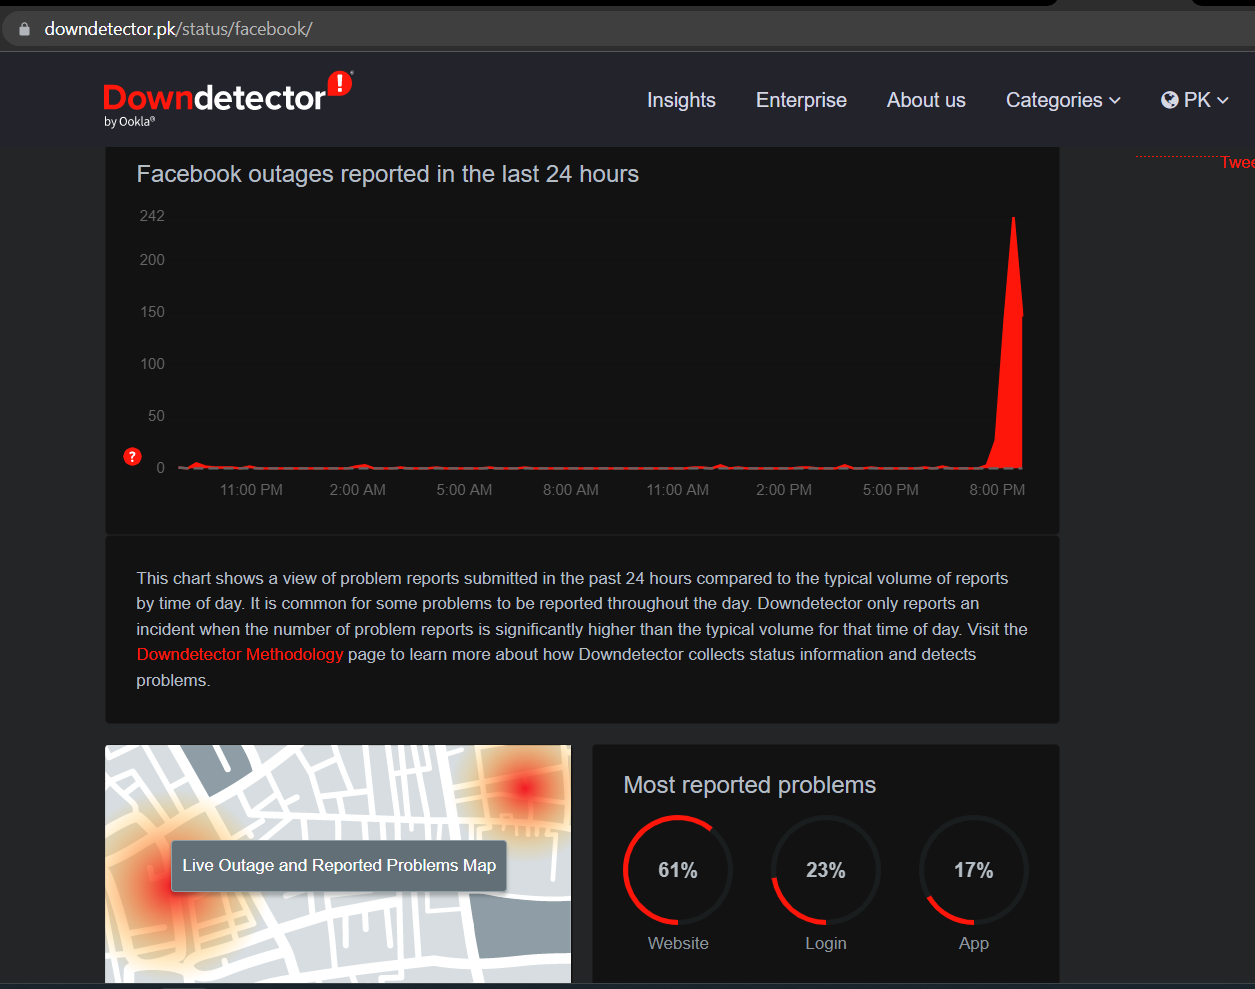1255x989 pixels.
Task: Click the globe icon next to PK
Action: (1170, 100)
